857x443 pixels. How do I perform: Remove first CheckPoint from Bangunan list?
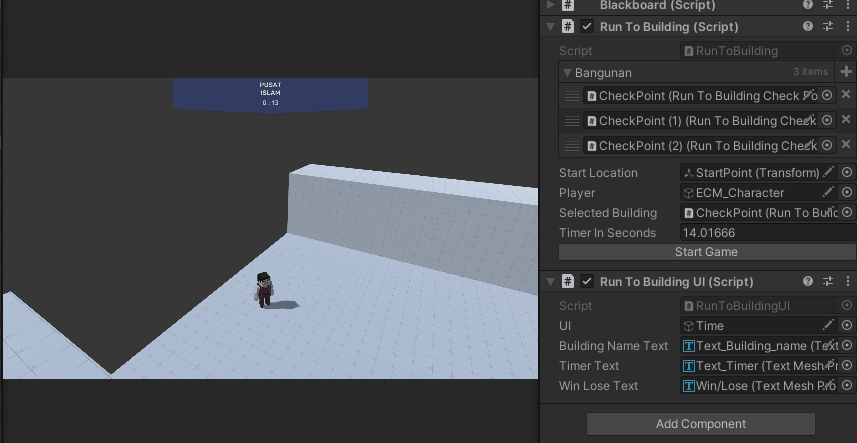846,95
